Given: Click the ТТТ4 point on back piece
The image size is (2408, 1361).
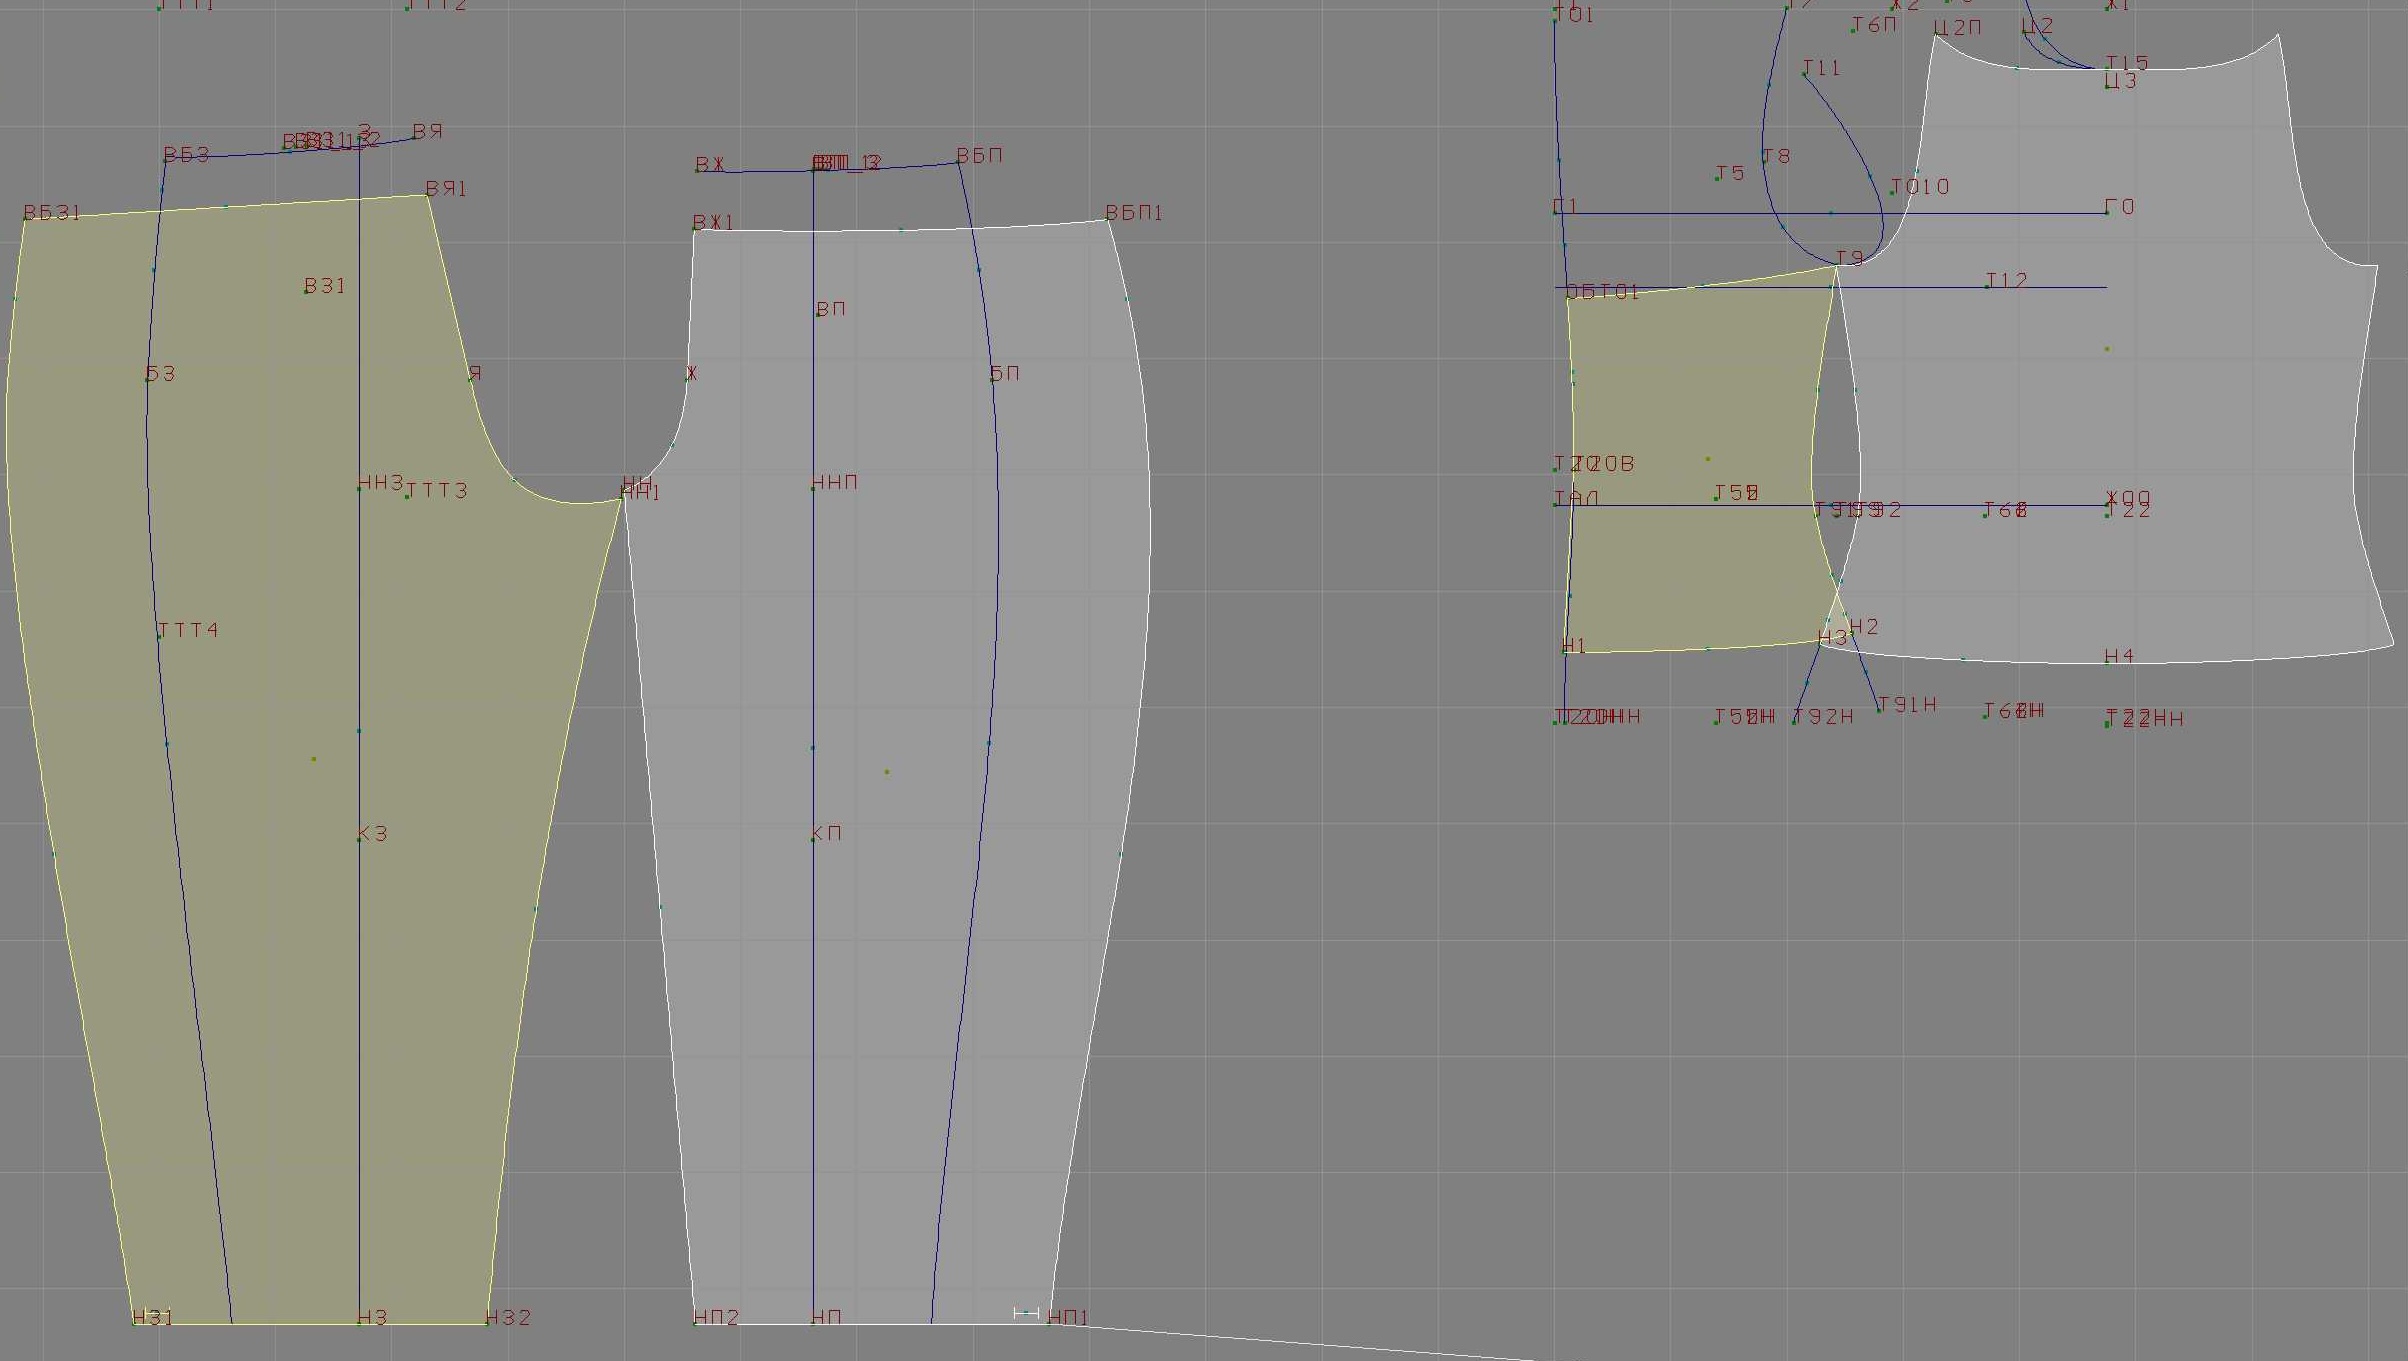Looking at the screenshot, I should pyautogui.click(x=160, y=636).
